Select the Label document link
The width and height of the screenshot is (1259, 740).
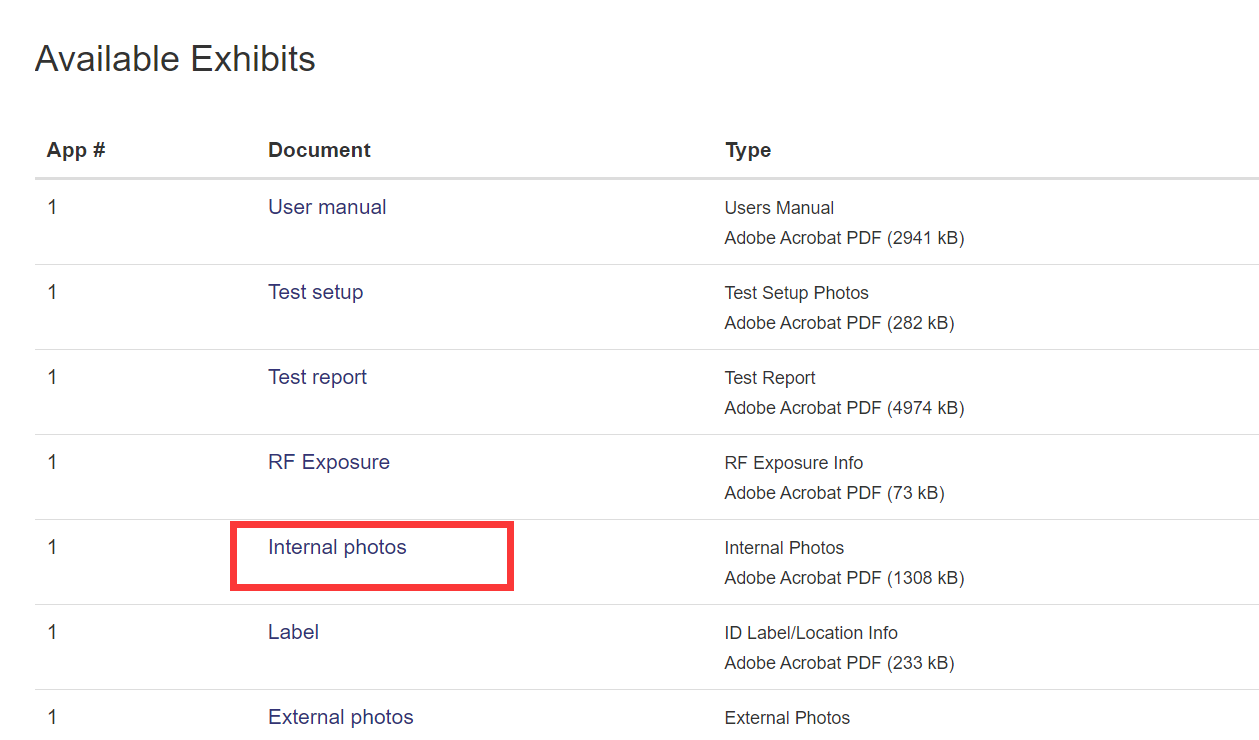click(293, 632)
